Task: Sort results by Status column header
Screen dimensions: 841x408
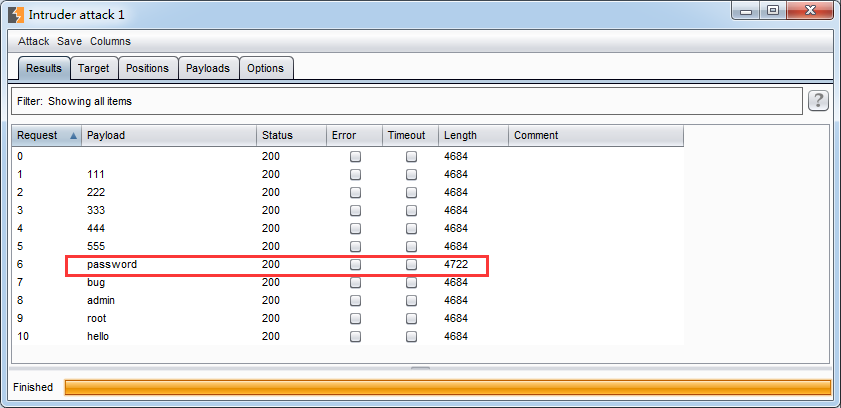Action: (x=290, y=136)
